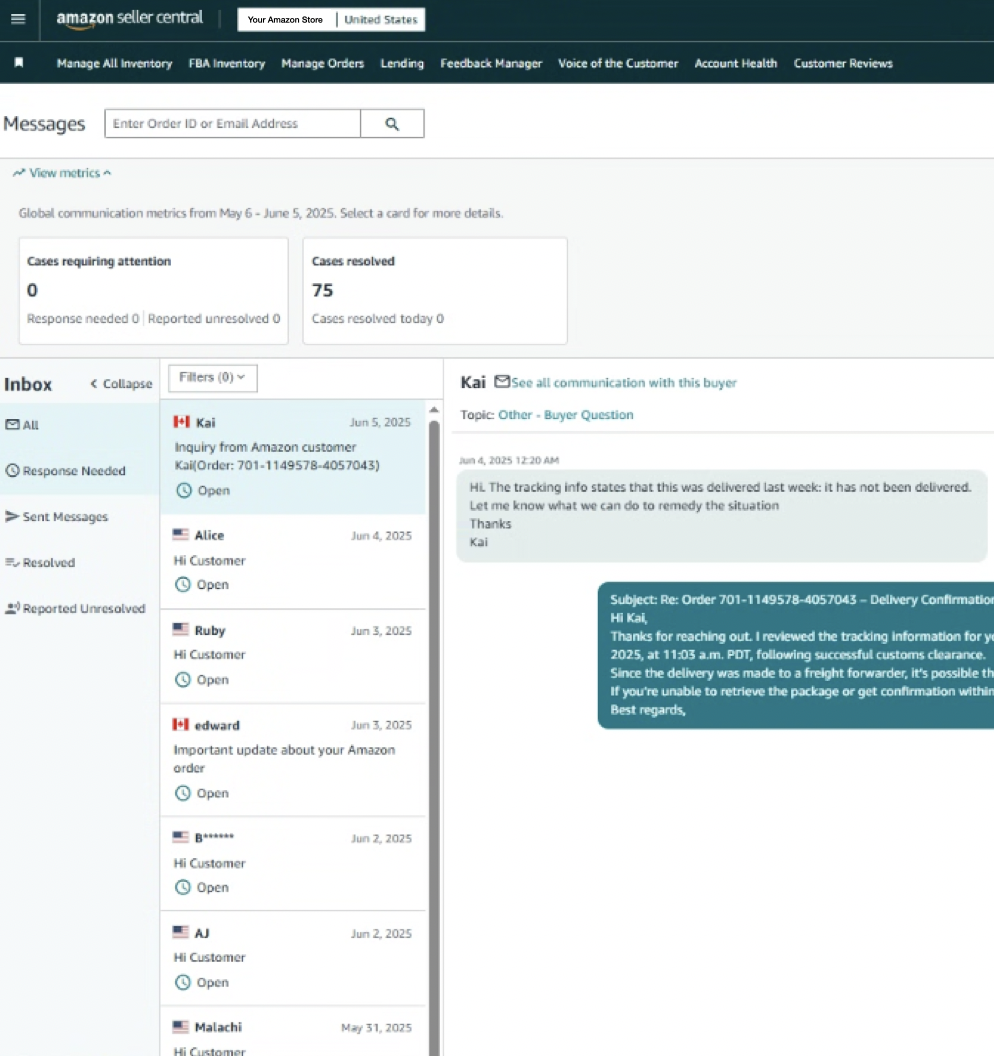The image size is (994, 1056).
Task: Show Reported Unresolved folder
Action: point(79,608)
